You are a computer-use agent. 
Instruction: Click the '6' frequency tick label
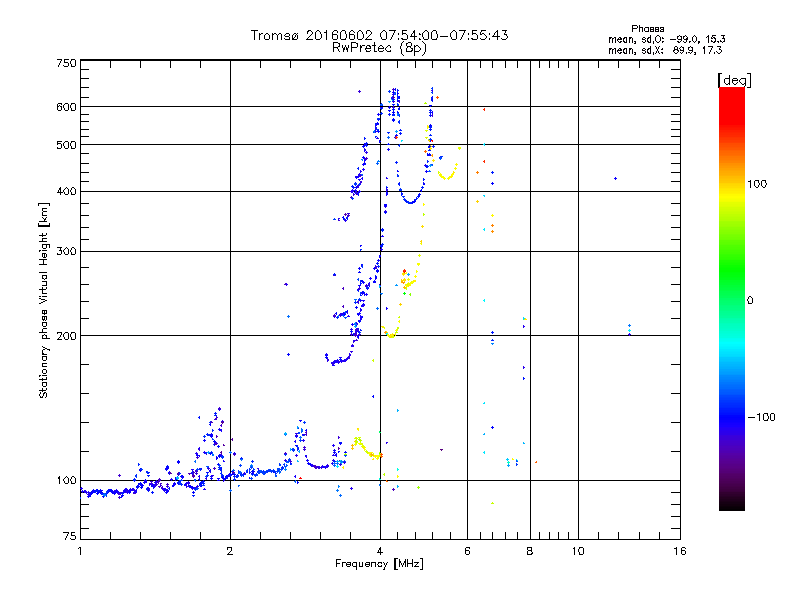point(467,551)
